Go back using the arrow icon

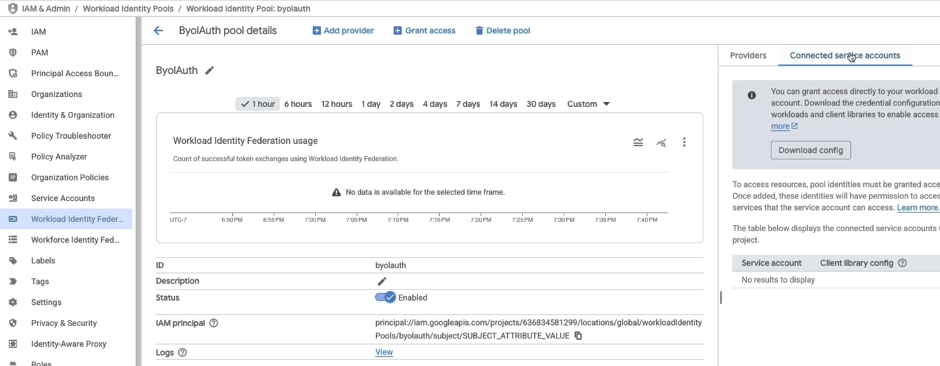pyautogui.click(x=158, y=31)
